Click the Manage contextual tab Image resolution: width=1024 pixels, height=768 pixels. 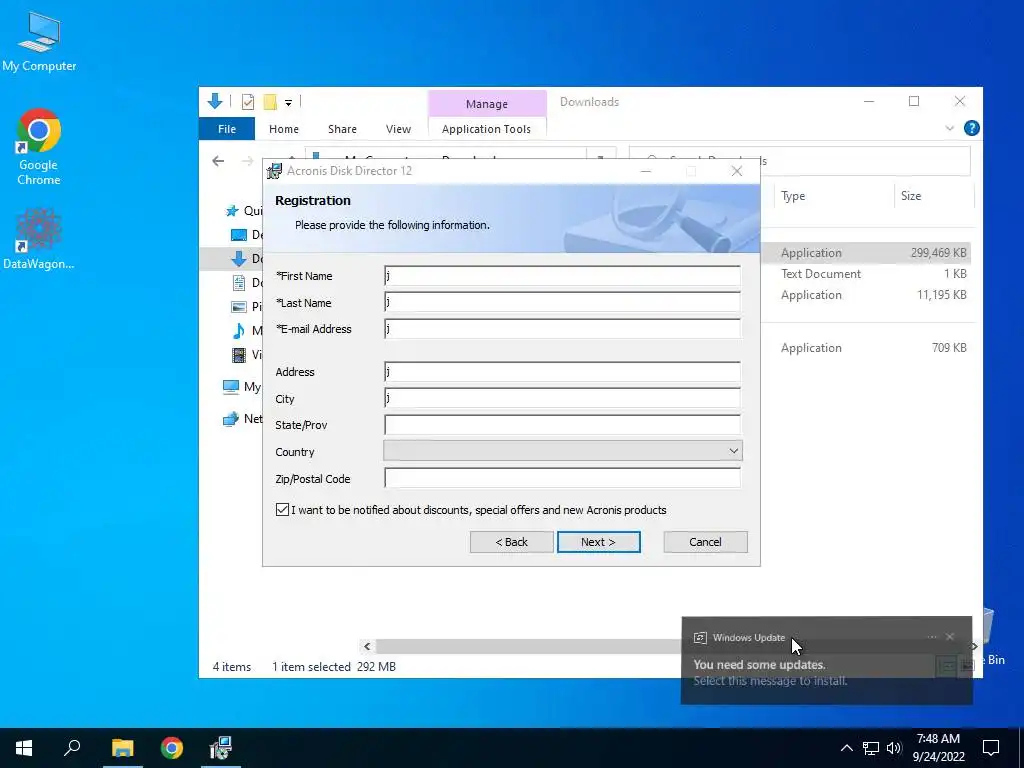pos(487,104)
